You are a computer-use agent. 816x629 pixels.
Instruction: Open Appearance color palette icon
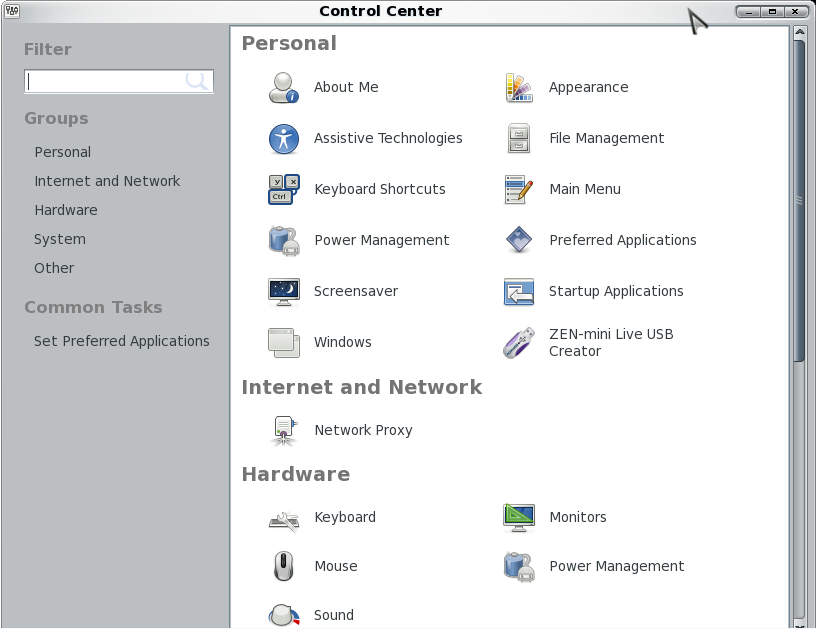tap(519, 87)
